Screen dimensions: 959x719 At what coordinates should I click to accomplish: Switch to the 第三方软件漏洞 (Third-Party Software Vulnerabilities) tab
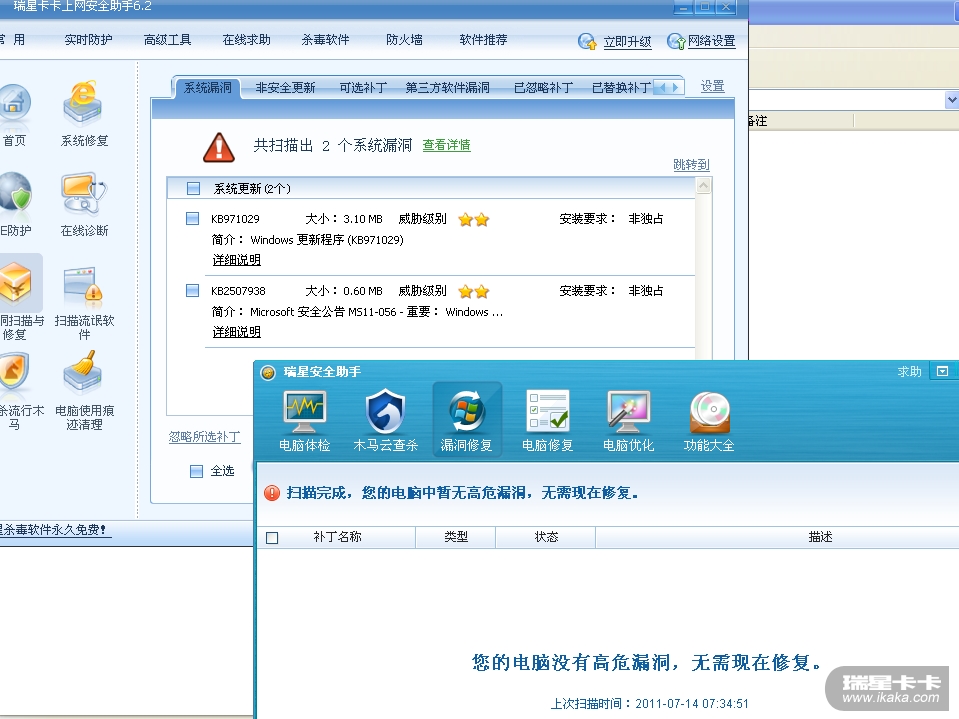click(x=448, y=88)
